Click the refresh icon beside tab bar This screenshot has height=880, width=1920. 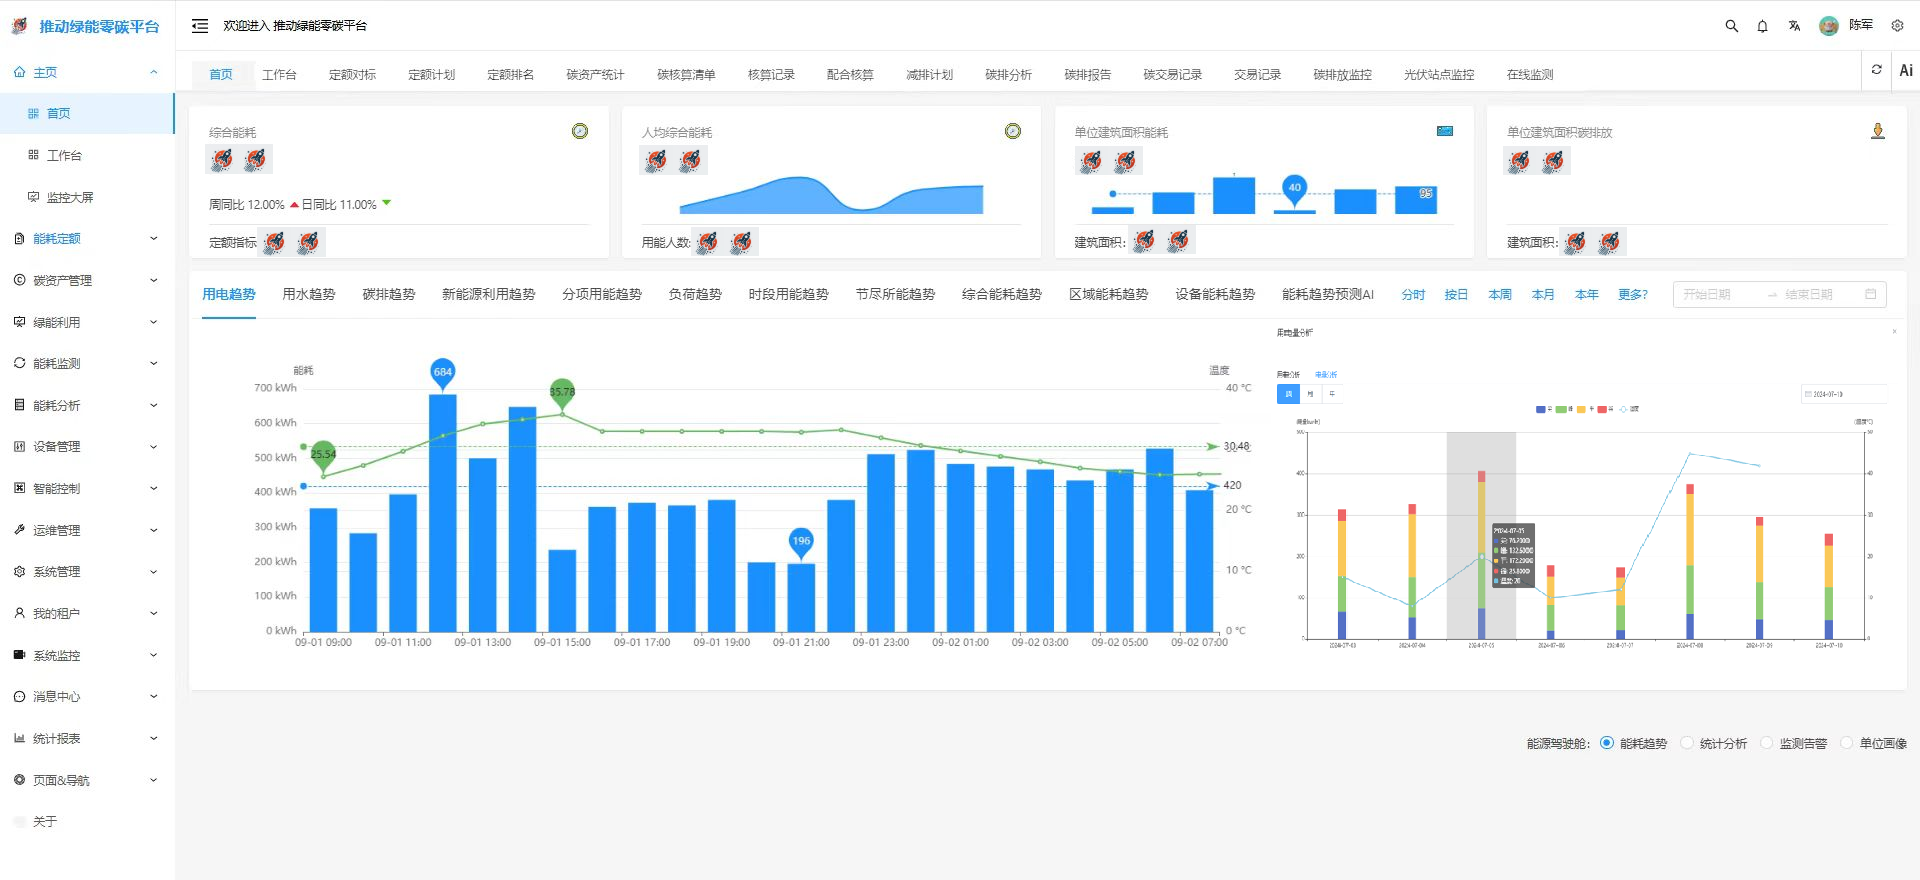tap(1876, 70)
